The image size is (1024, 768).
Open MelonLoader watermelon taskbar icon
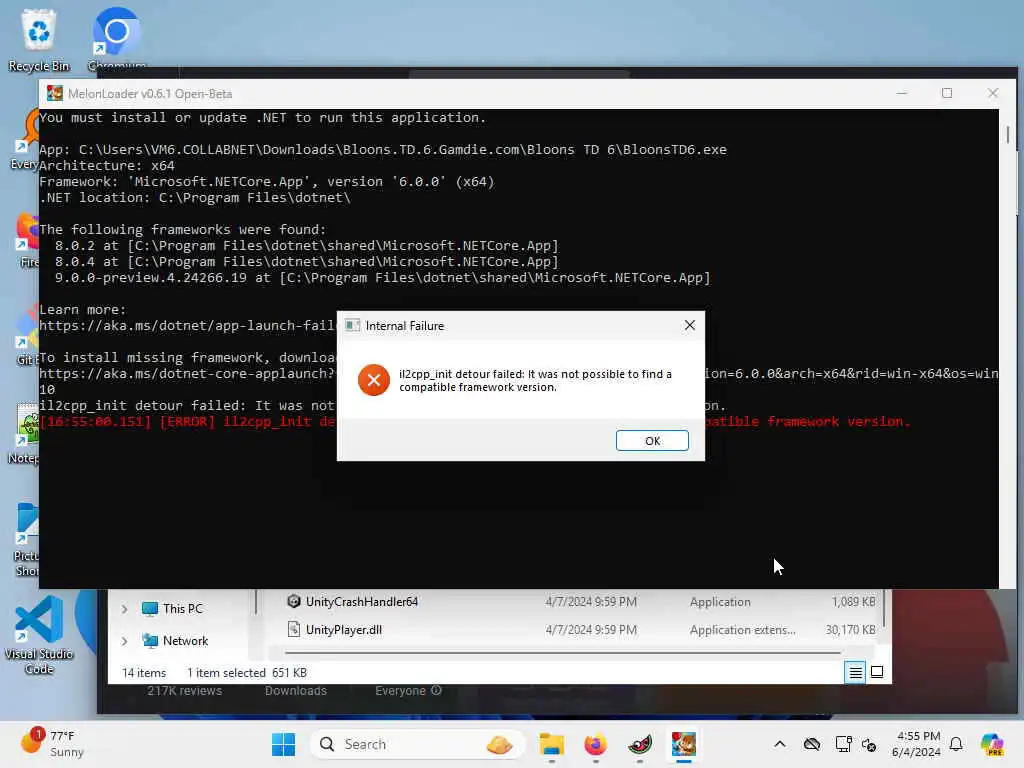click(x=640, y=744)
